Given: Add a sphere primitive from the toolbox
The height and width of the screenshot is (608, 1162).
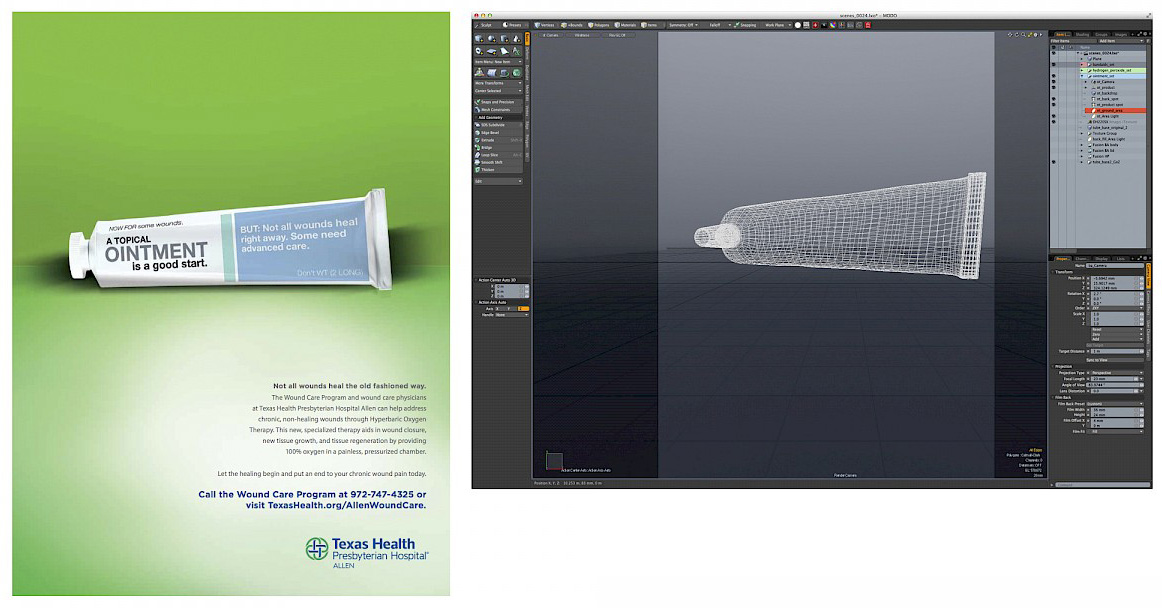Looking at the screenshot, I should click(x=492, y=39).
